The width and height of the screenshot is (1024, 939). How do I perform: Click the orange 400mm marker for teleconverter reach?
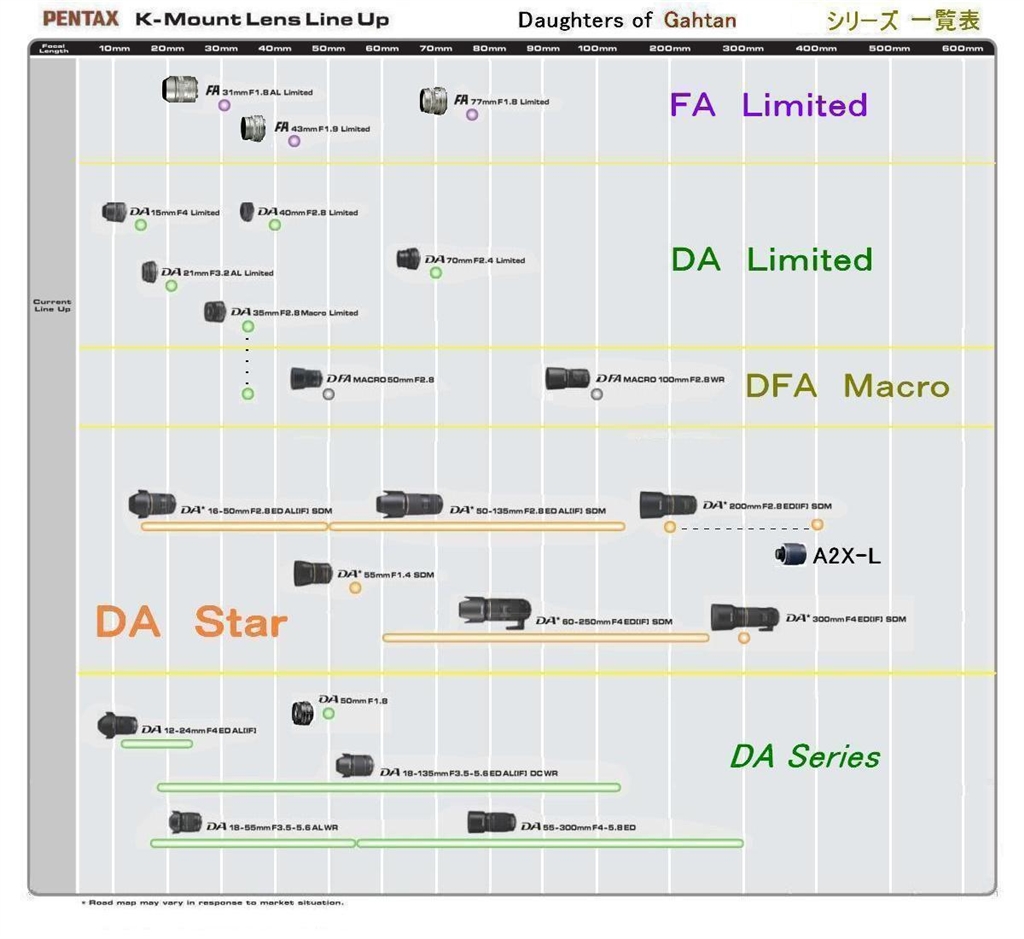pyautogui.click(x=817, y=524)
